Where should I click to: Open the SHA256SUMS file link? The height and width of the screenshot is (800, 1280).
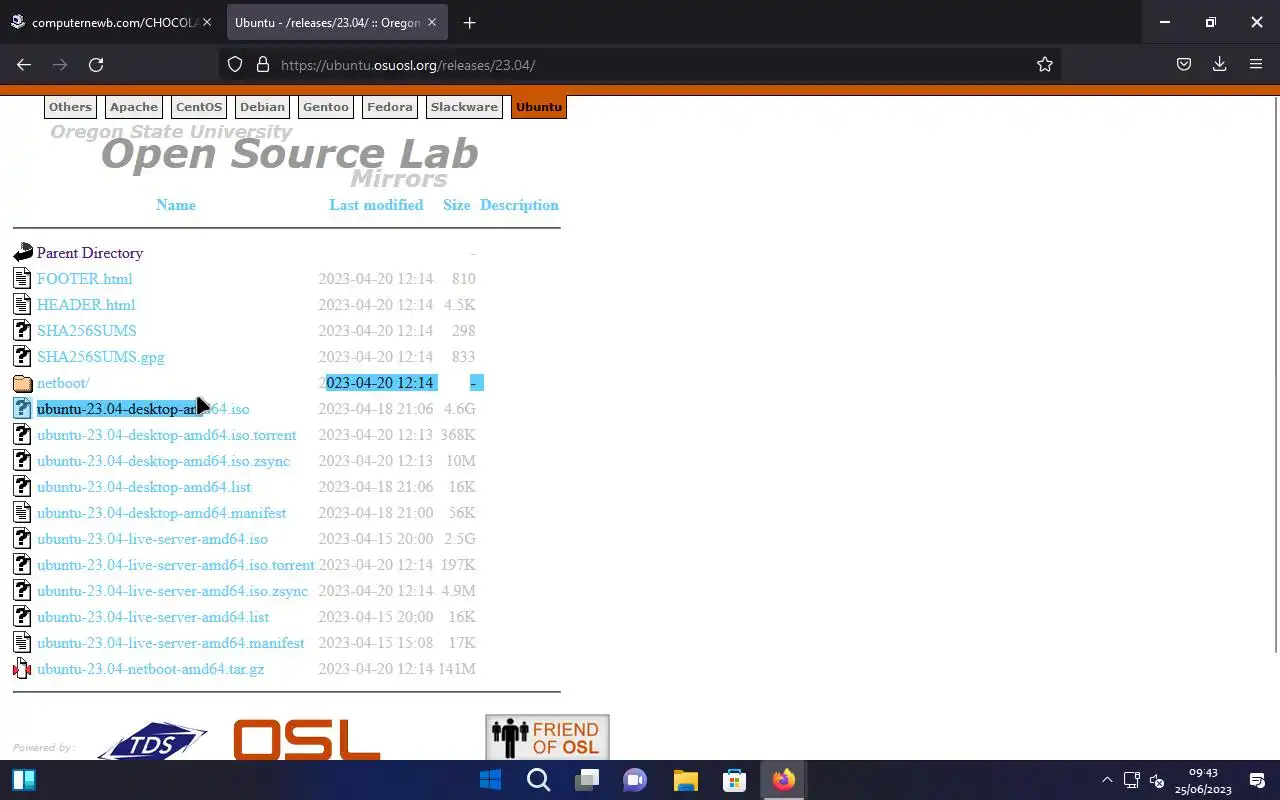(x=86, y=331)
